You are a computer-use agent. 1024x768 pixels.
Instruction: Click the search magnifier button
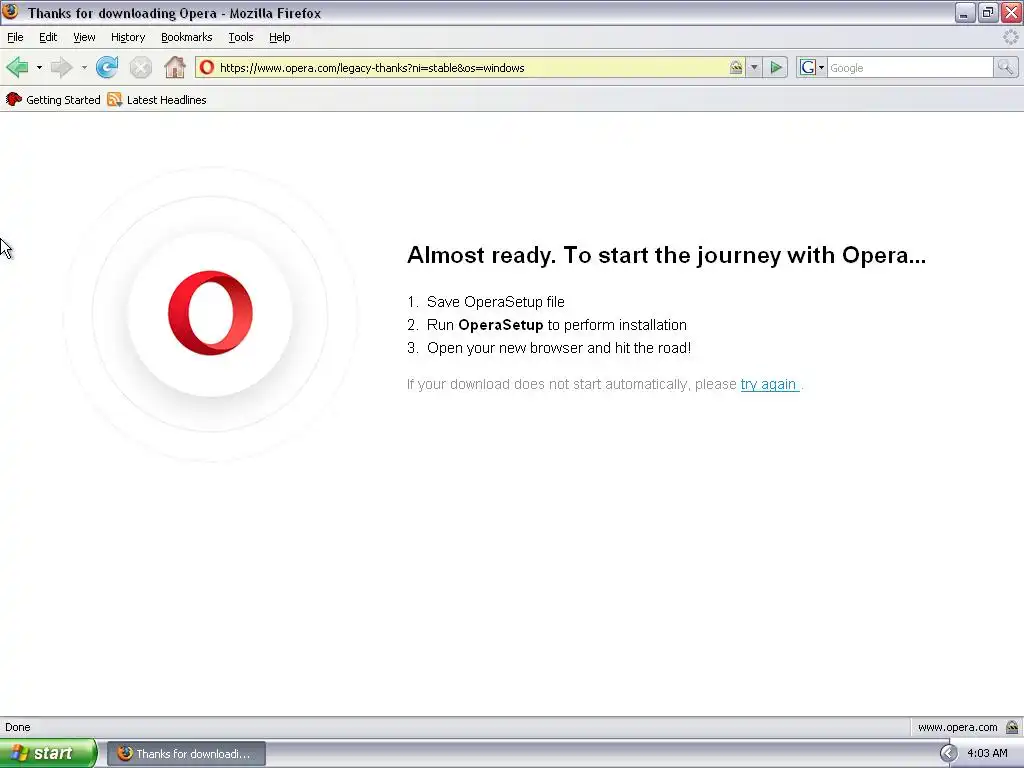tap(1005, 67)
